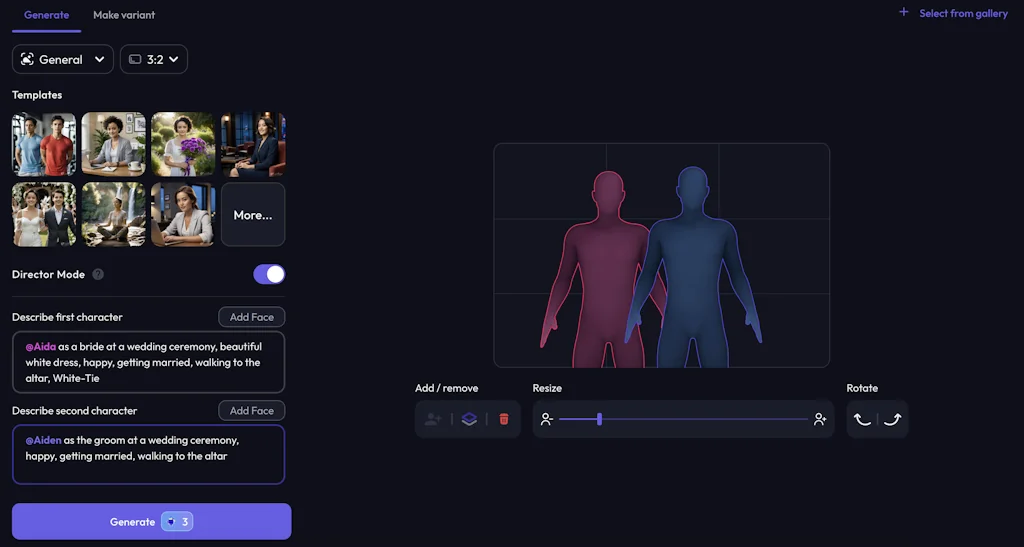Click the Resize slider handle
The width and height of the screenshot is (1024, 547).
(600, 419)
